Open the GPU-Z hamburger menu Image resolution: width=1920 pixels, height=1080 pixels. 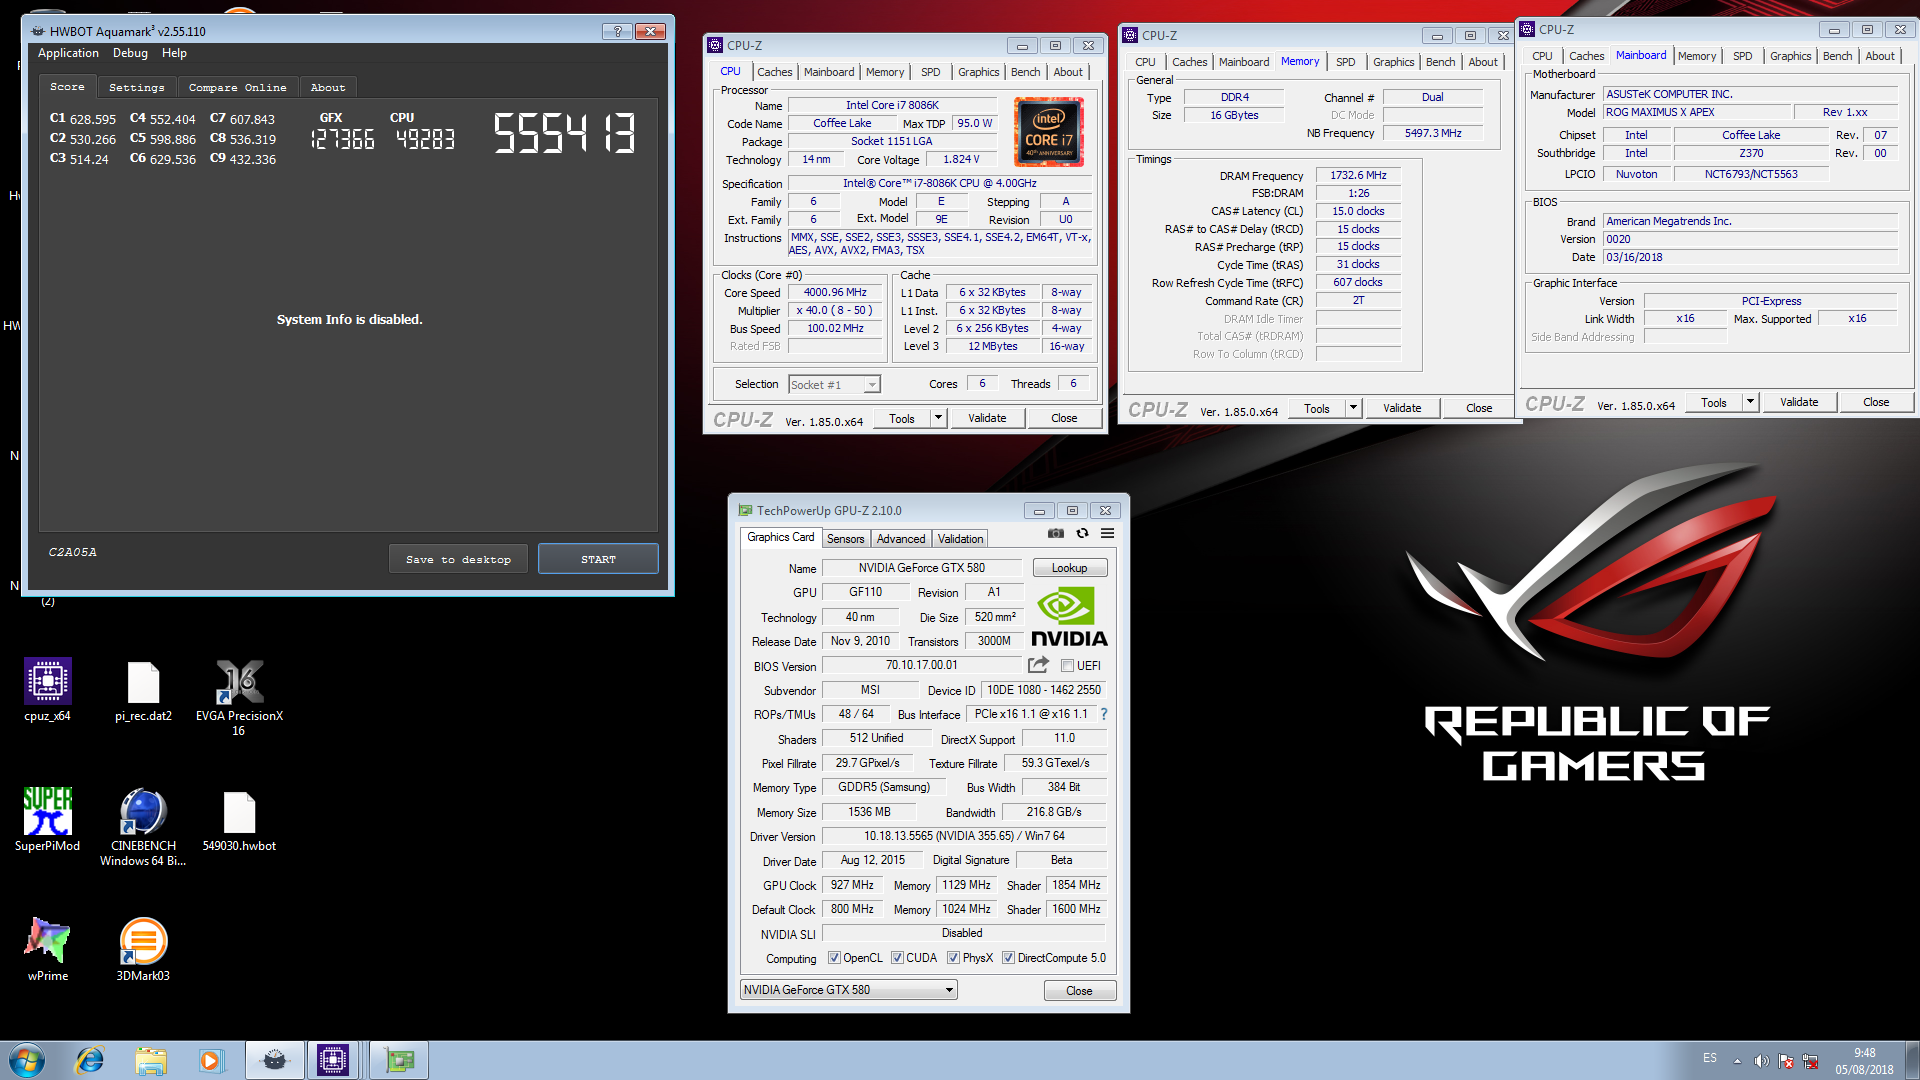coord(1108,533)
